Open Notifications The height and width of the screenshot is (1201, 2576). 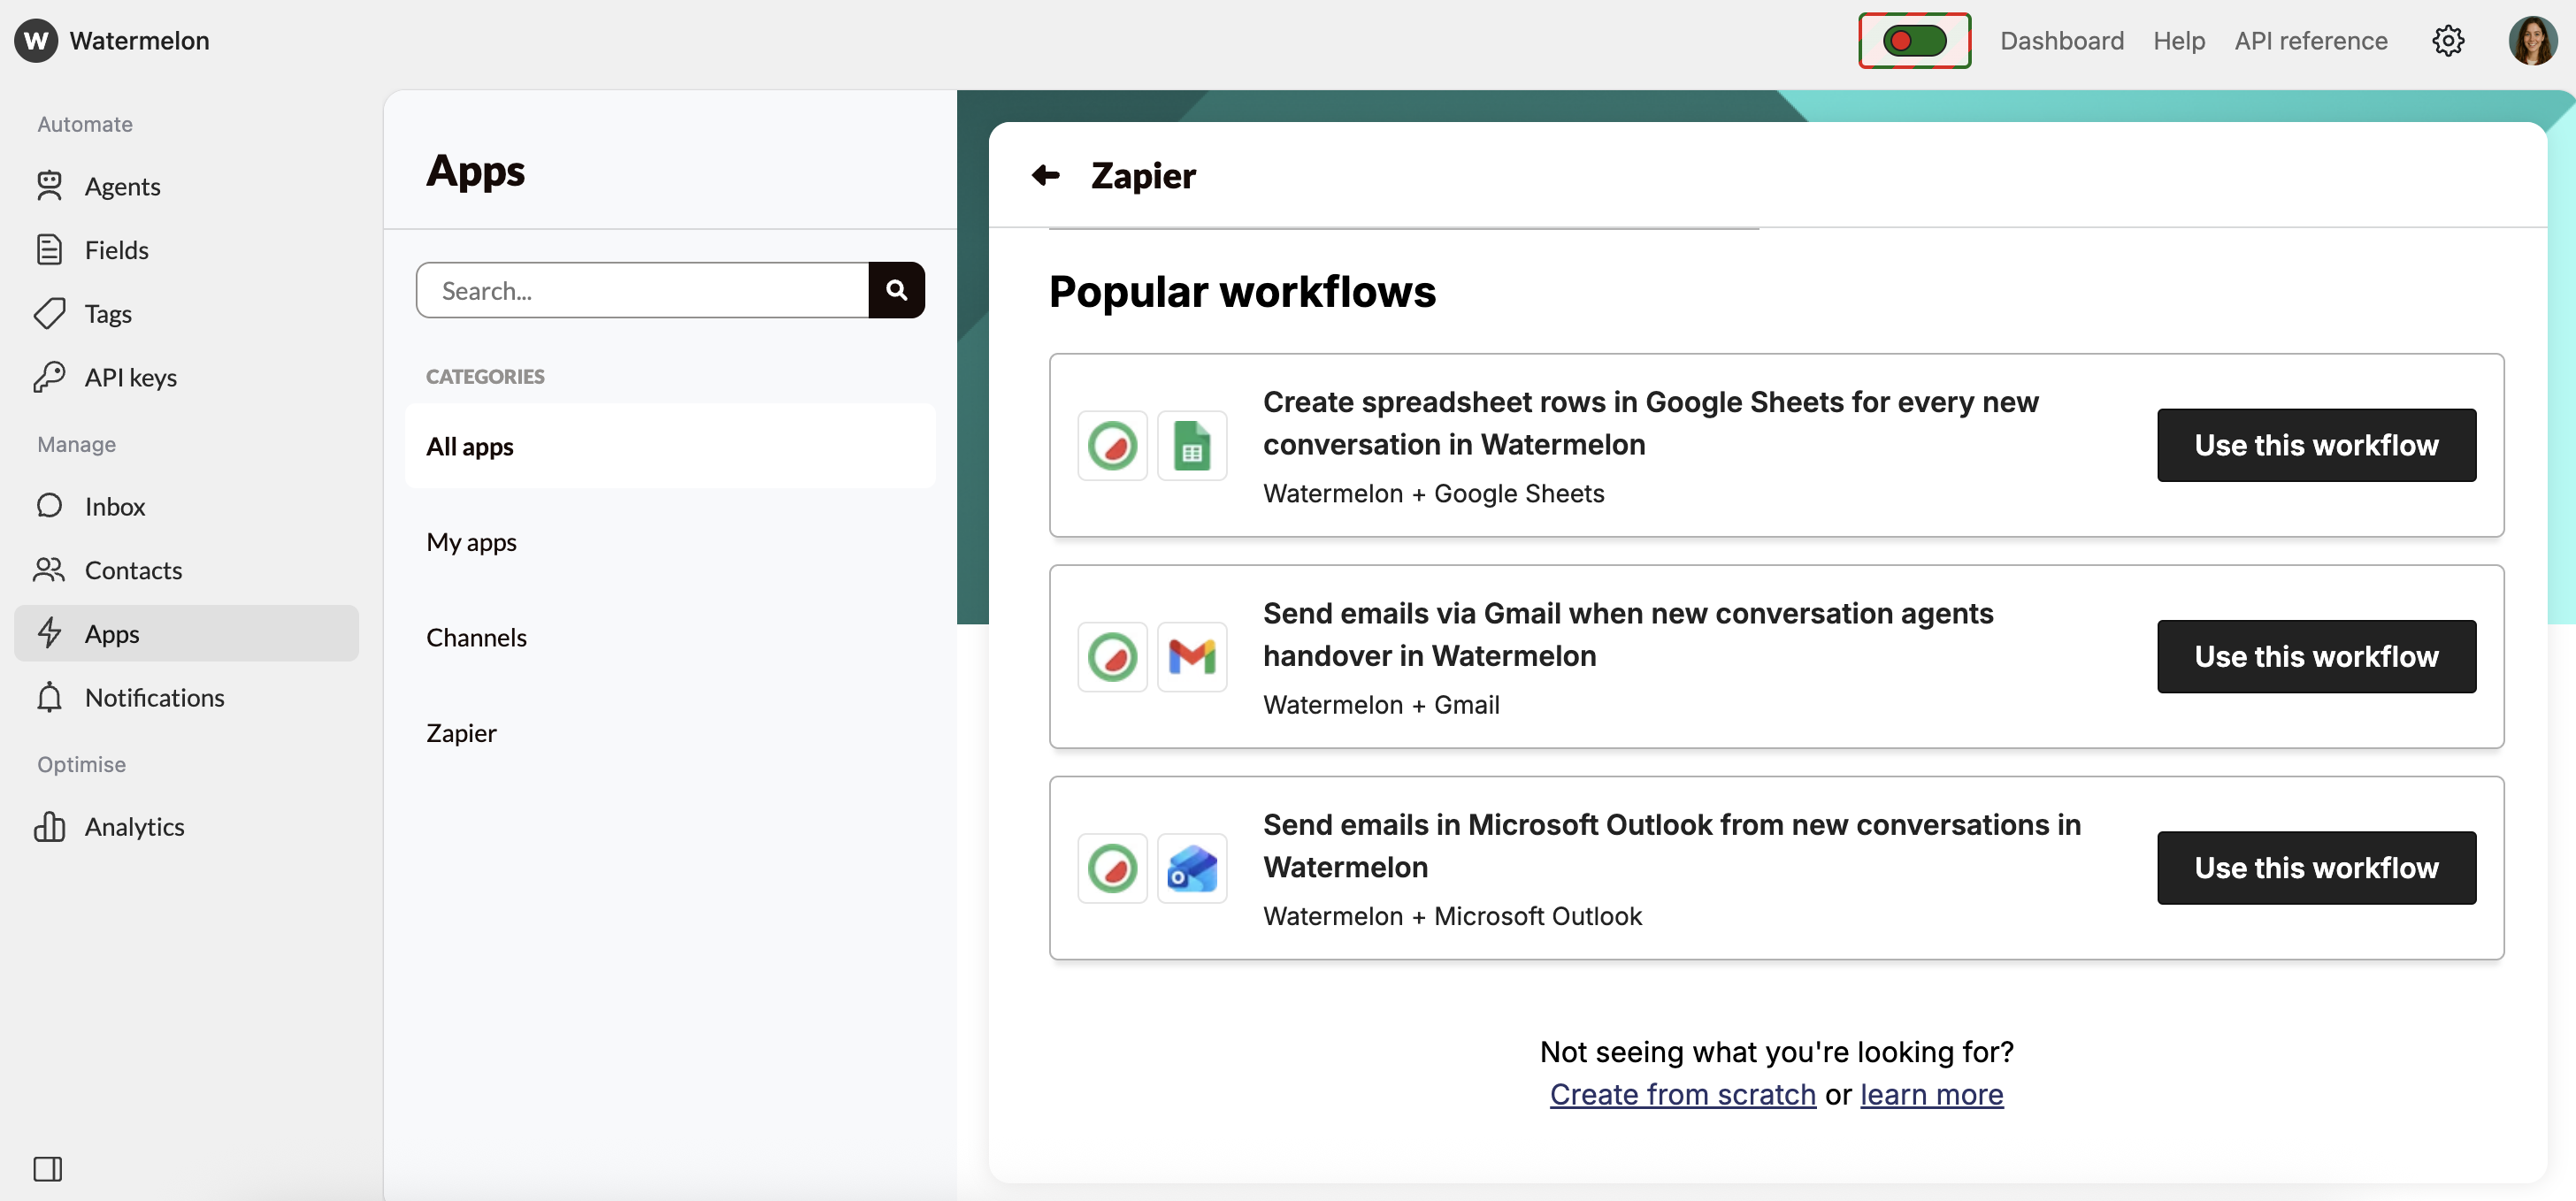tap(154, 697)
